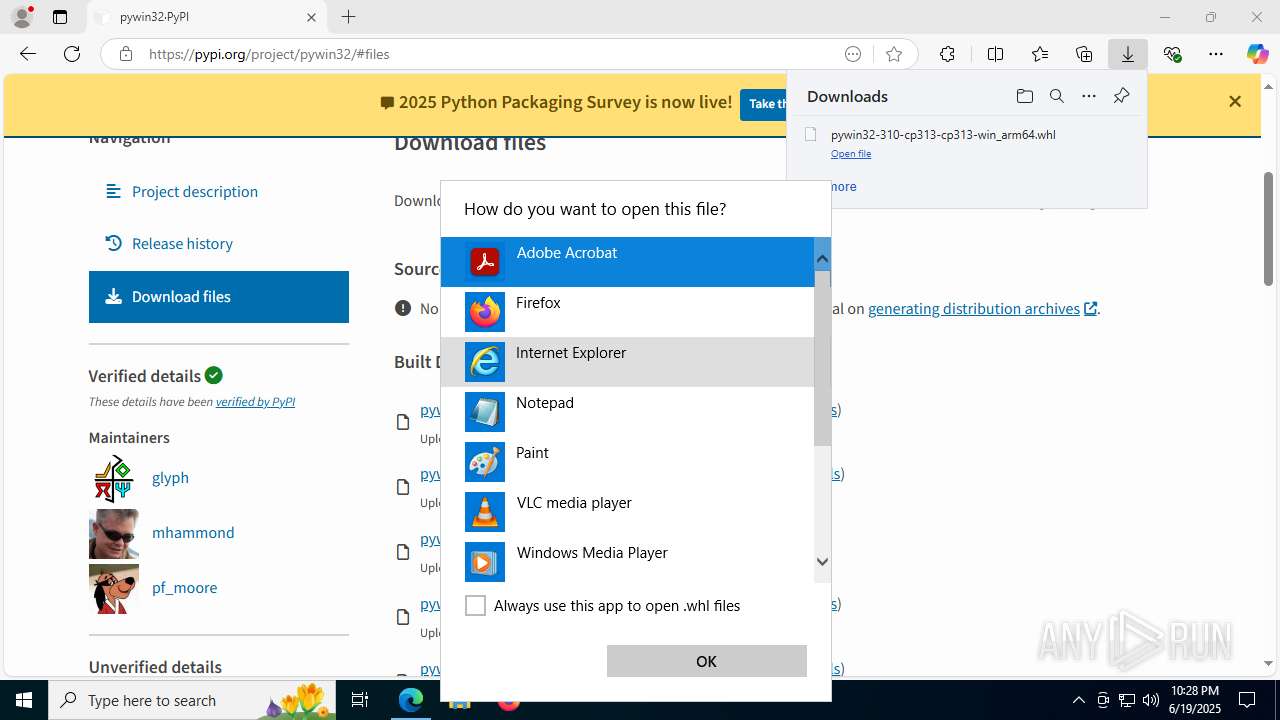Open maintainer glyph profile link
1280x720 pixels.
(x=170, y=478)
